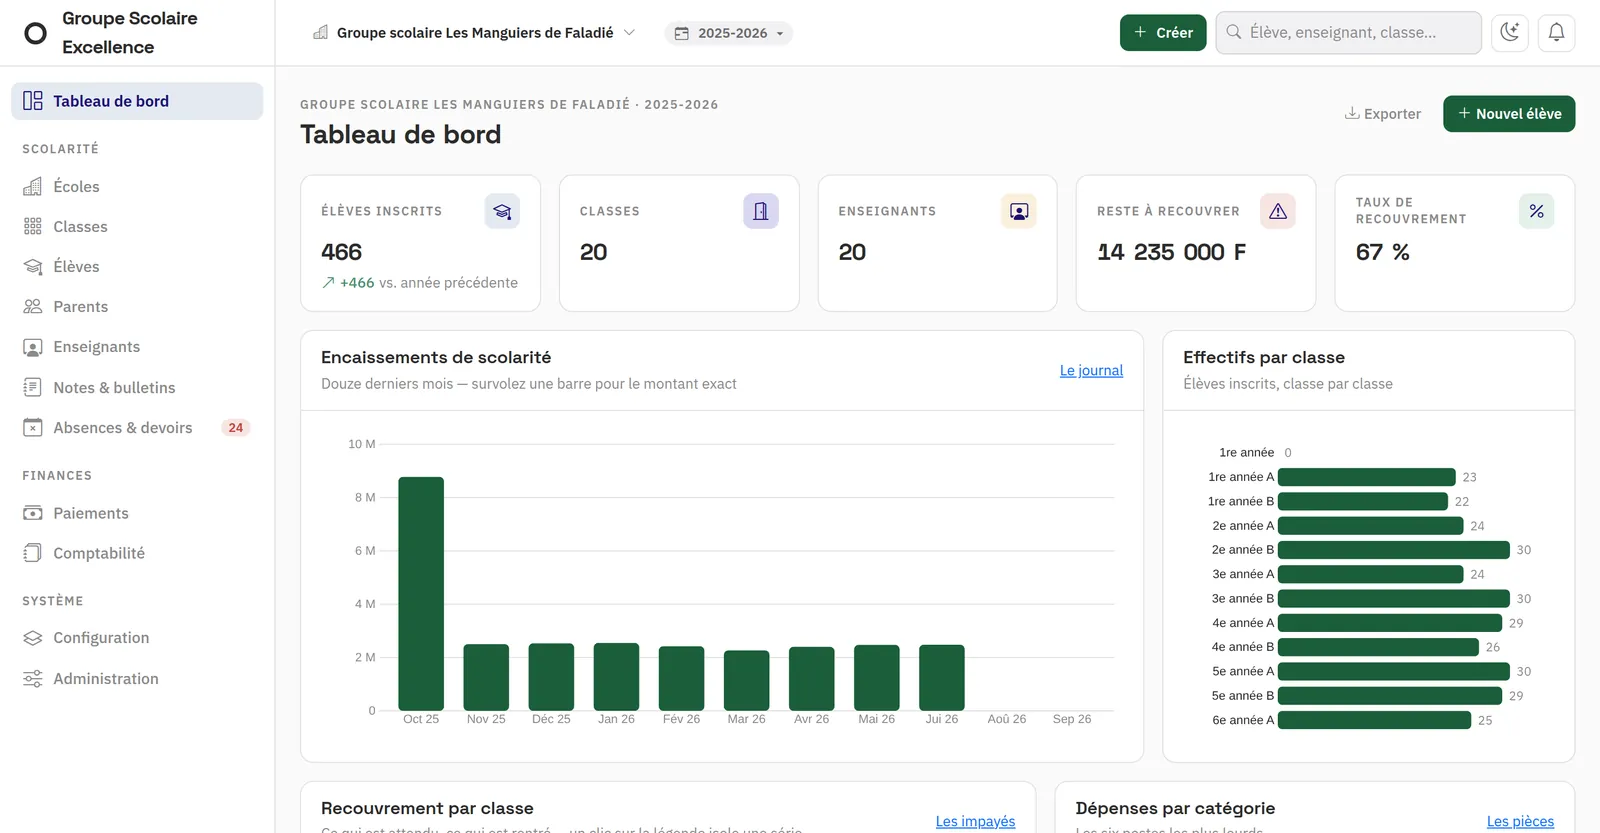Go to Enseignants in sidebar
Viewport: 1600px width, 833px height.
(137, 347)
